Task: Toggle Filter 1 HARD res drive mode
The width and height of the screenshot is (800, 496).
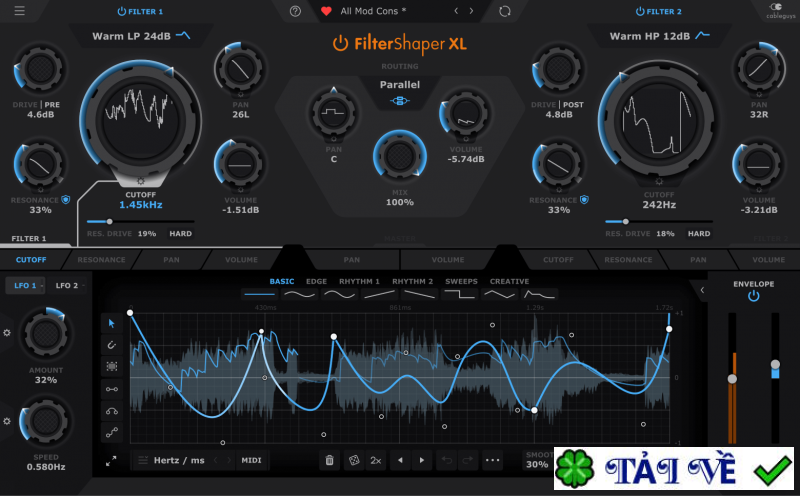Action: point(181,234)
